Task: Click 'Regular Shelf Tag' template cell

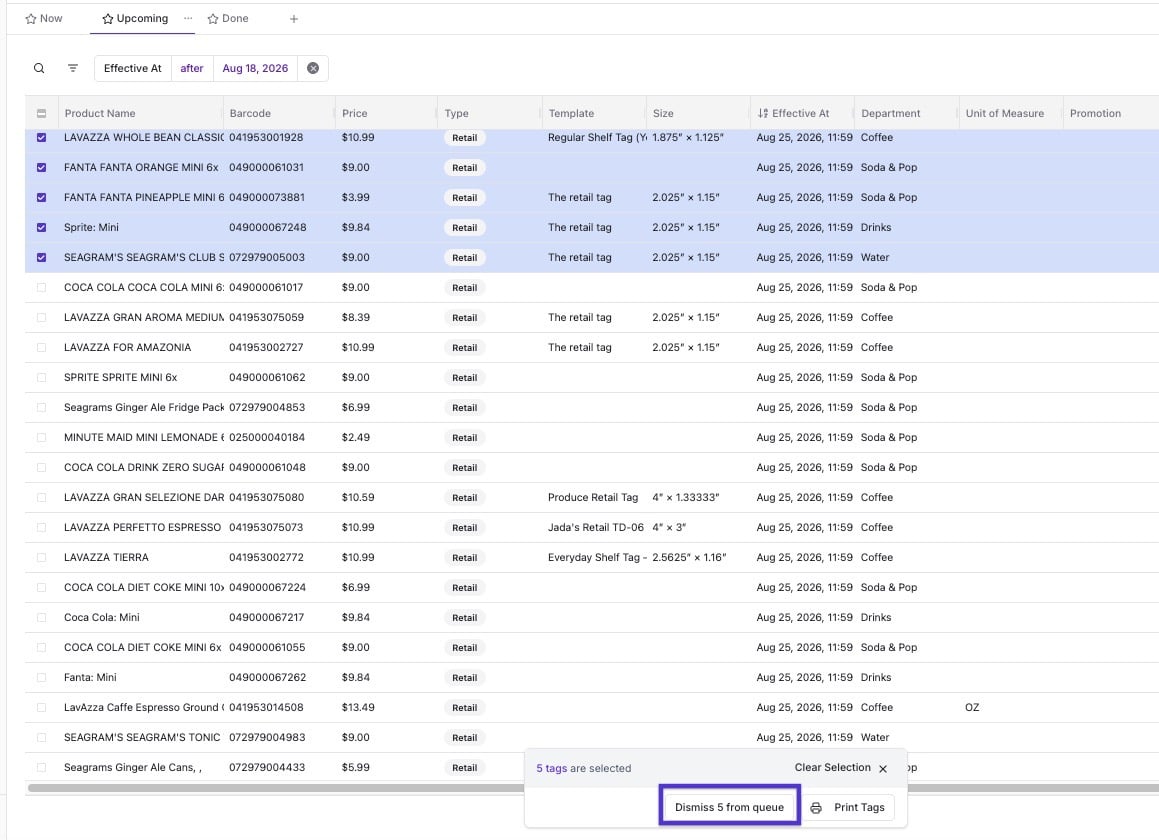Action: [x=597, y=138]
